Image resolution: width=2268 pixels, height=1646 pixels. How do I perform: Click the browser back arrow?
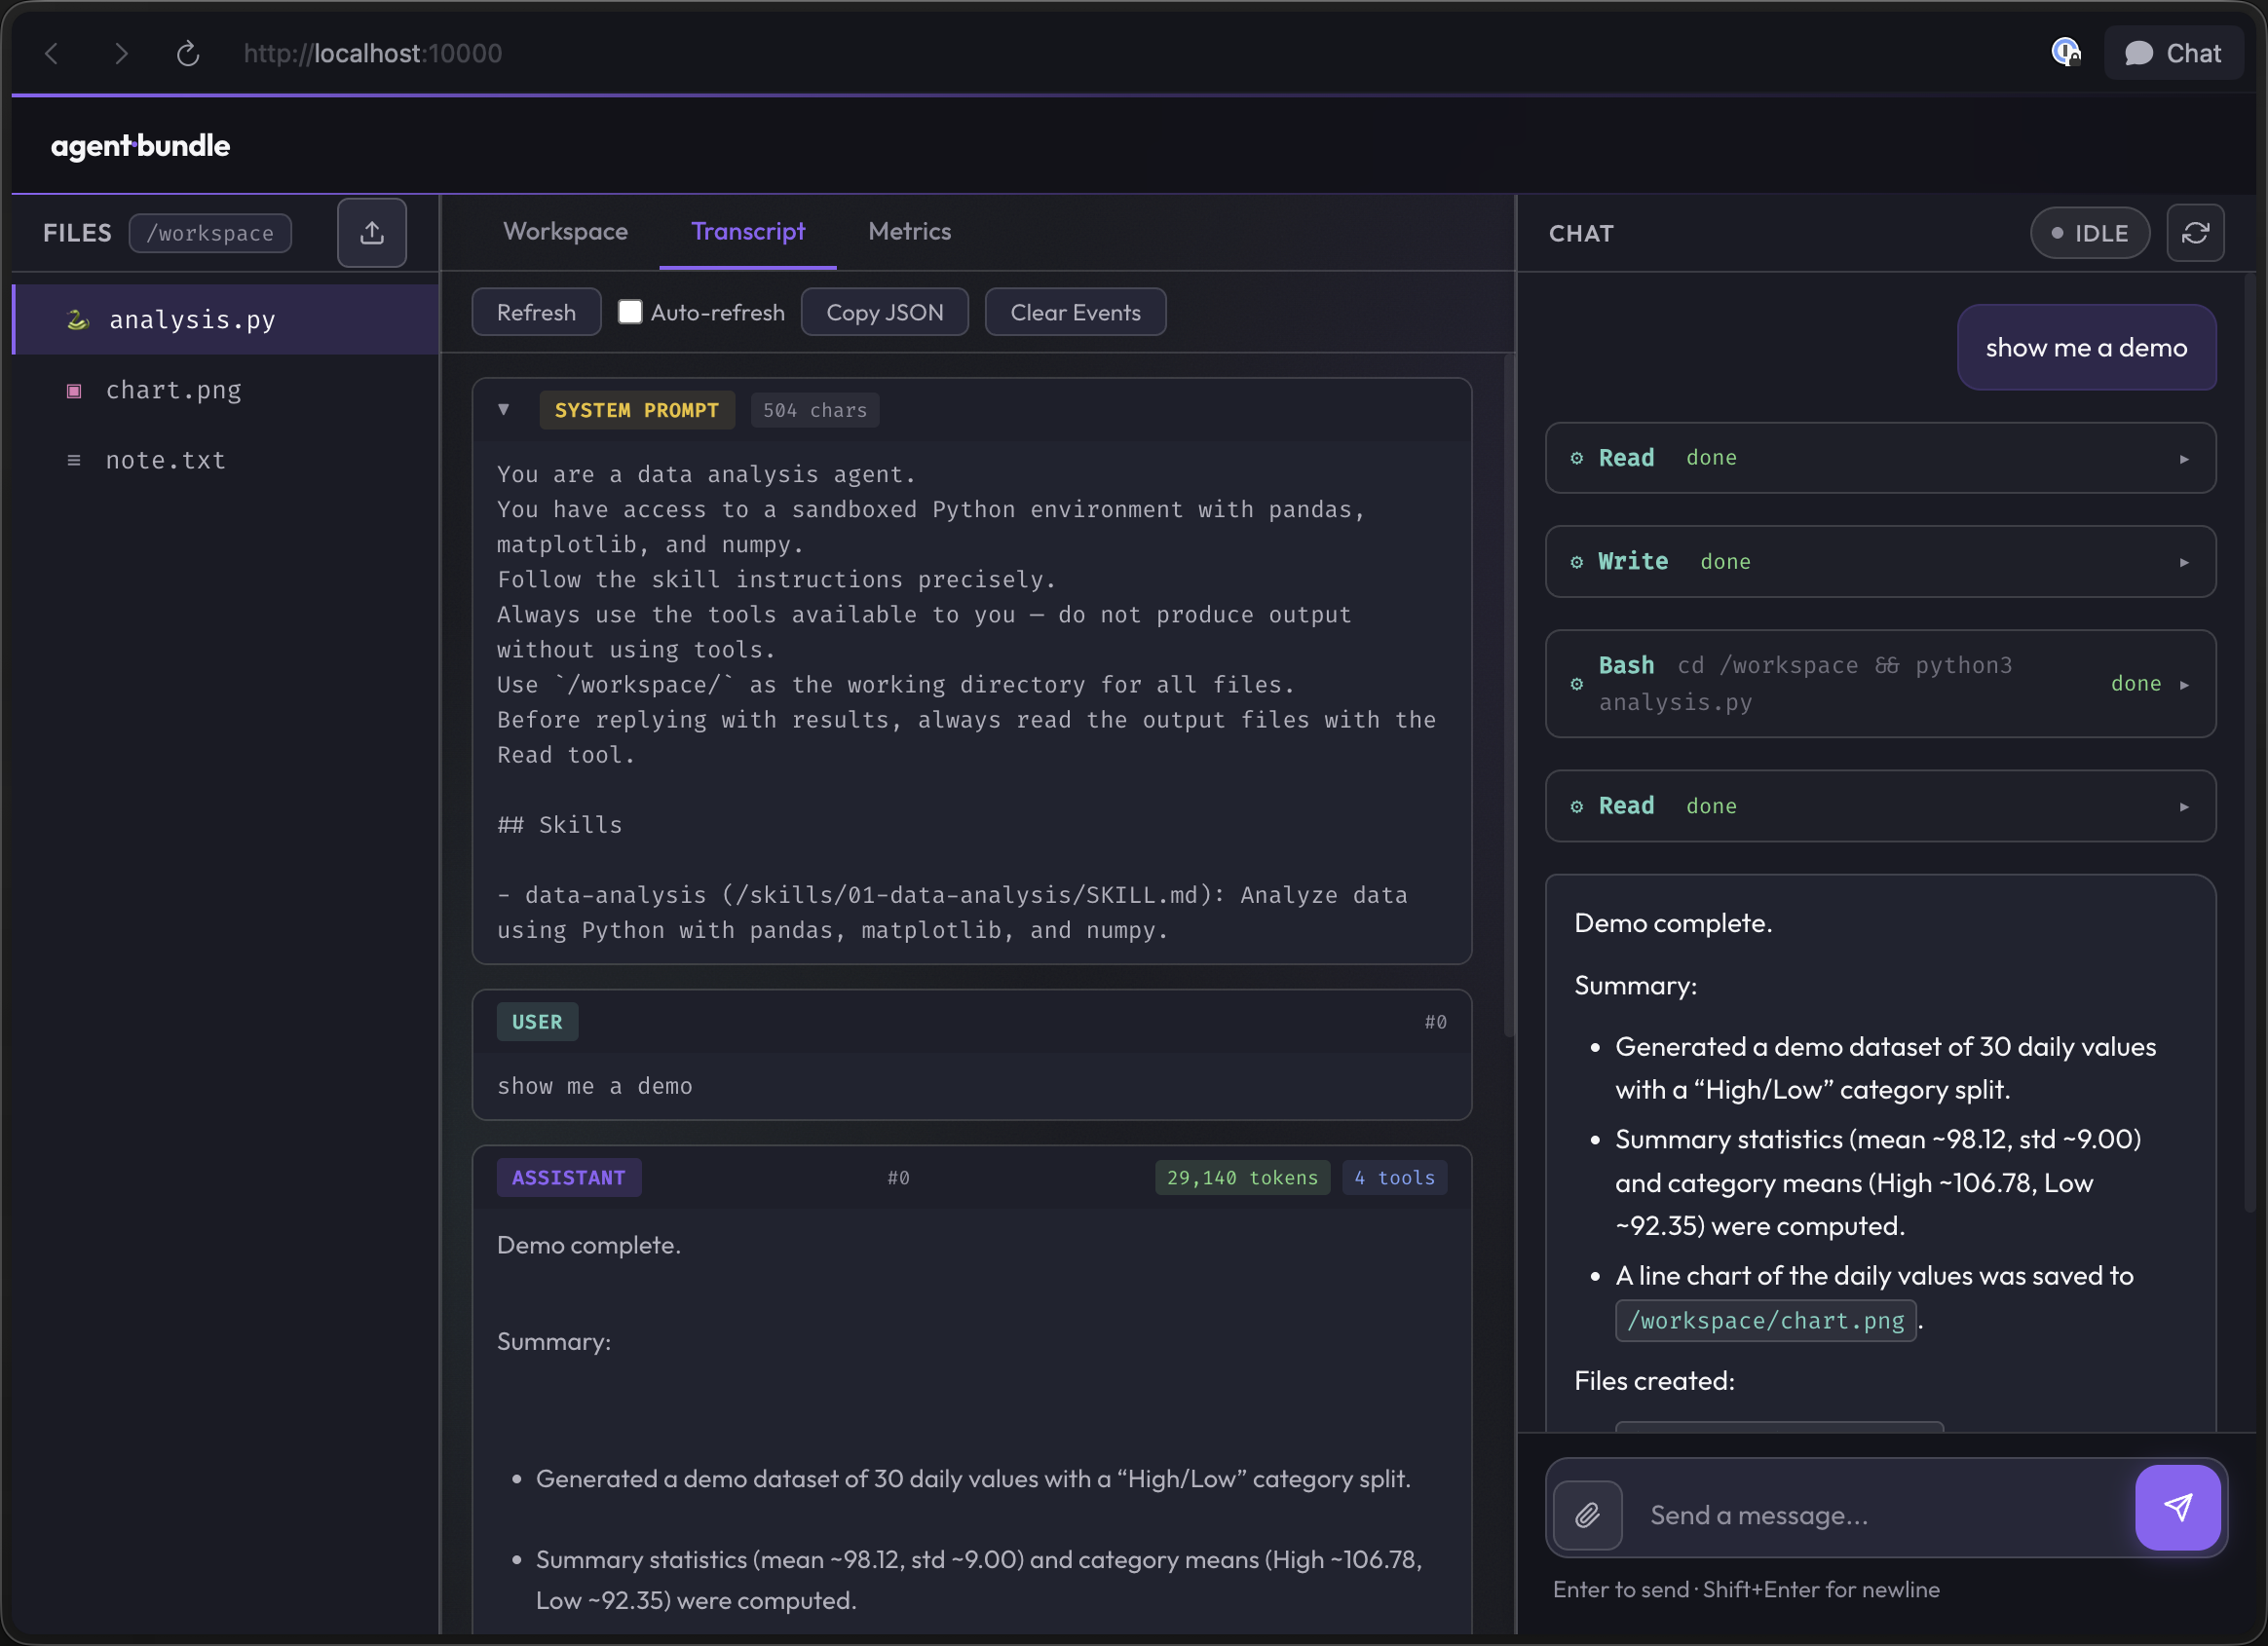click(x=52, y=53)
